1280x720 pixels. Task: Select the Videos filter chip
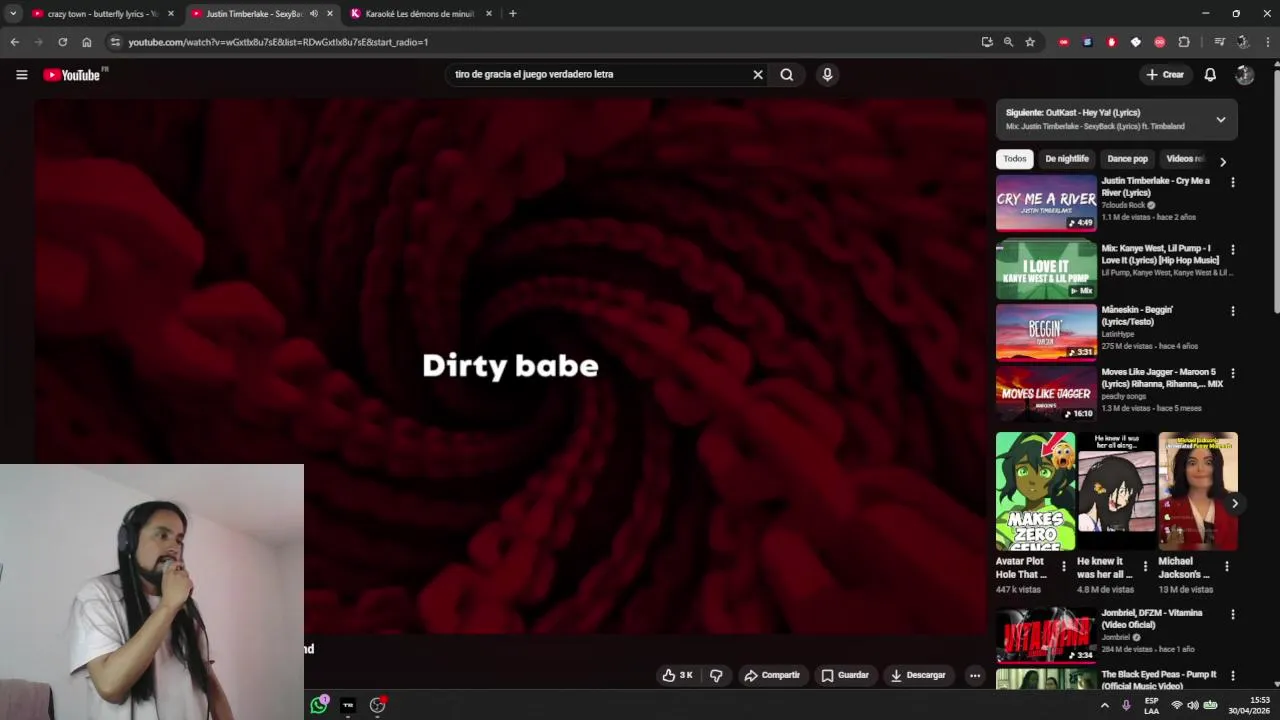pyautogui.click(x=1185, y=159)
